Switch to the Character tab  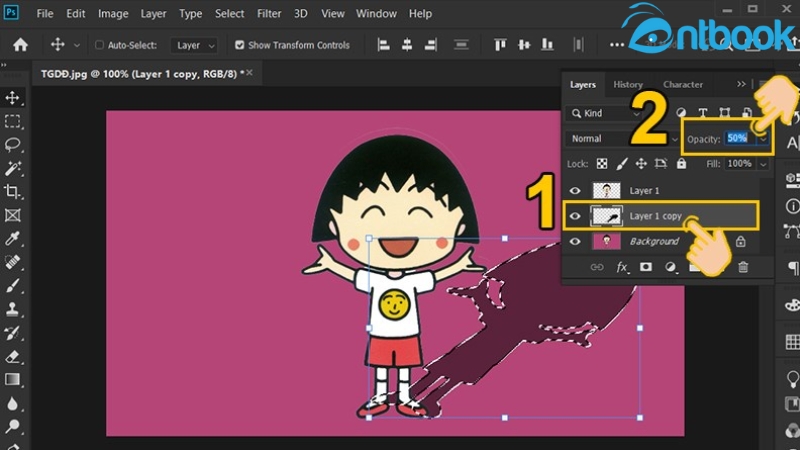tap(683, 85)
